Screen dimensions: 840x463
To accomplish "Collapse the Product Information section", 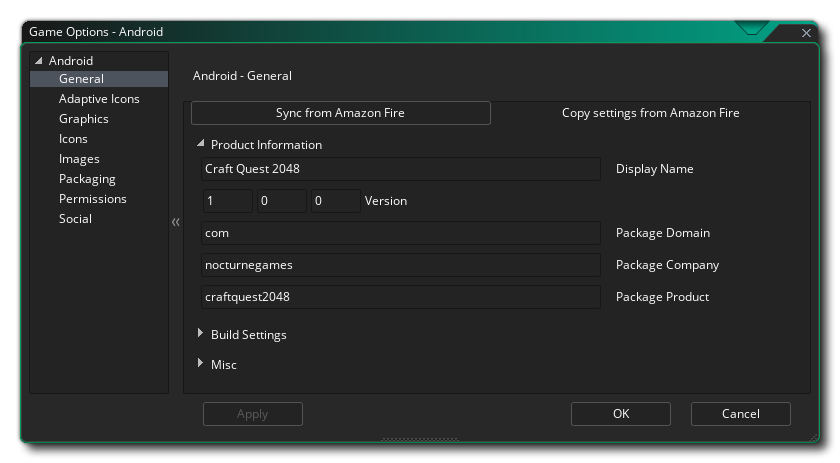I will tap(201, 144).
